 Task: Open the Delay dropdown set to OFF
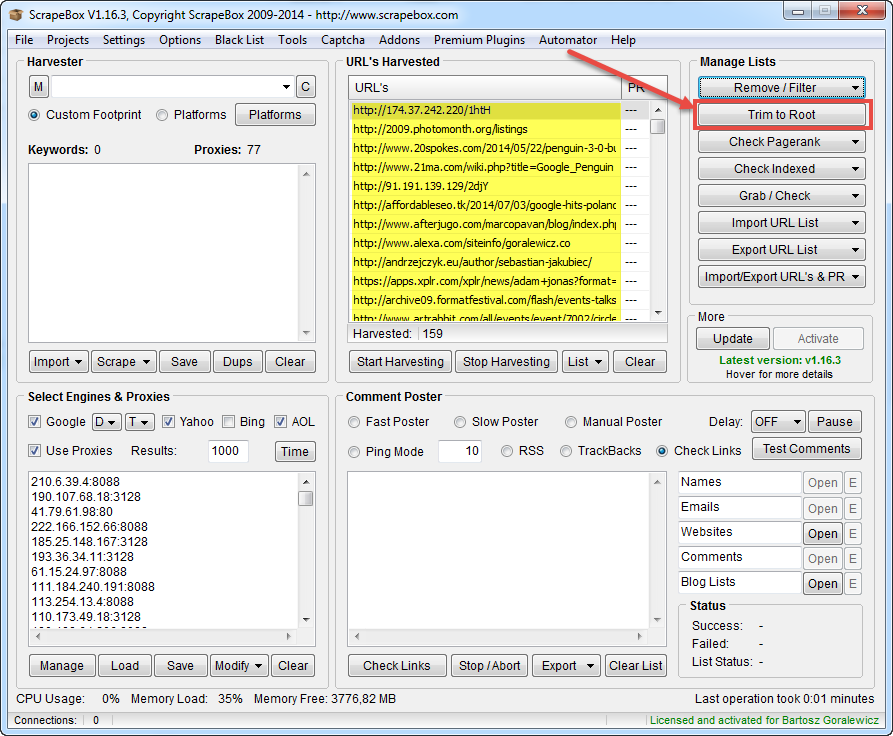point(778,421)
